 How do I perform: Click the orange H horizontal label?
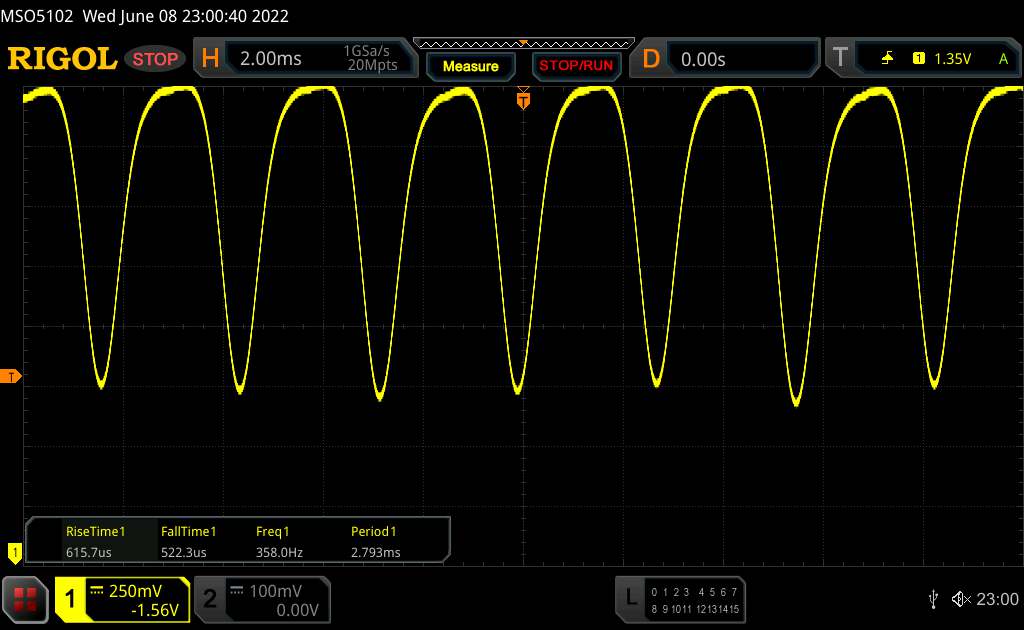tap(210, 59)
